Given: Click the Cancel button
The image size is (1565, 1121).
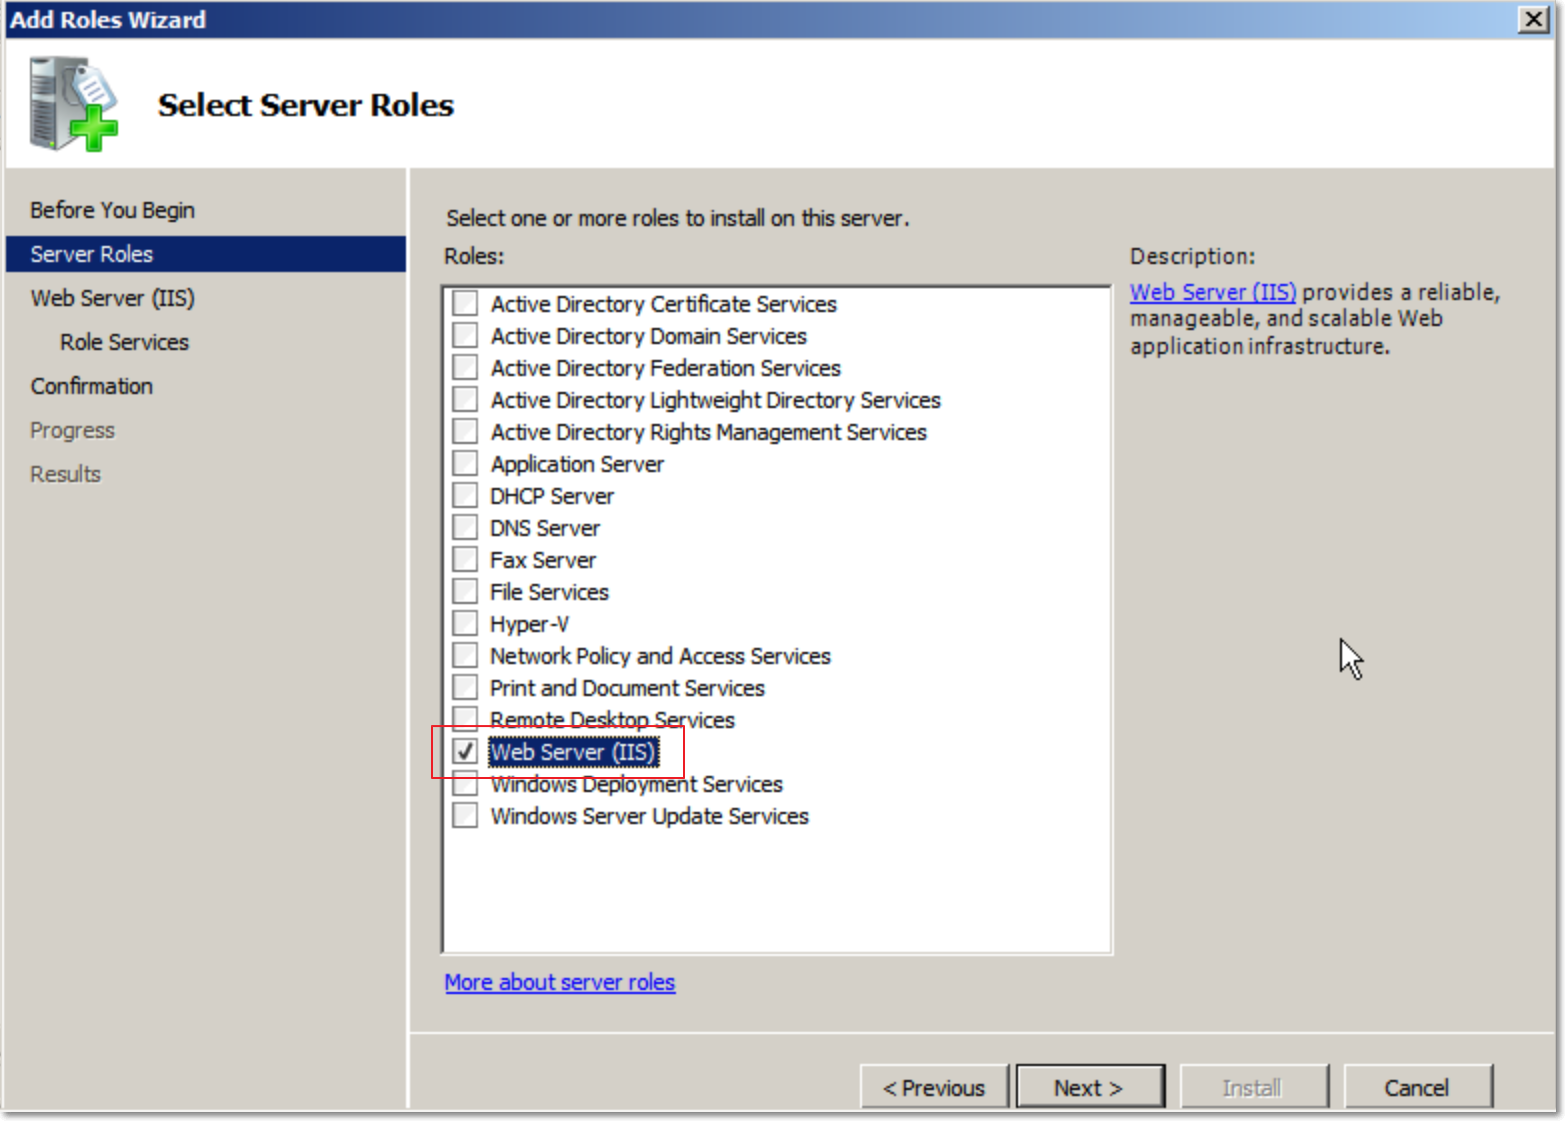Looking at the screenshot, I should [1417, 1086].
